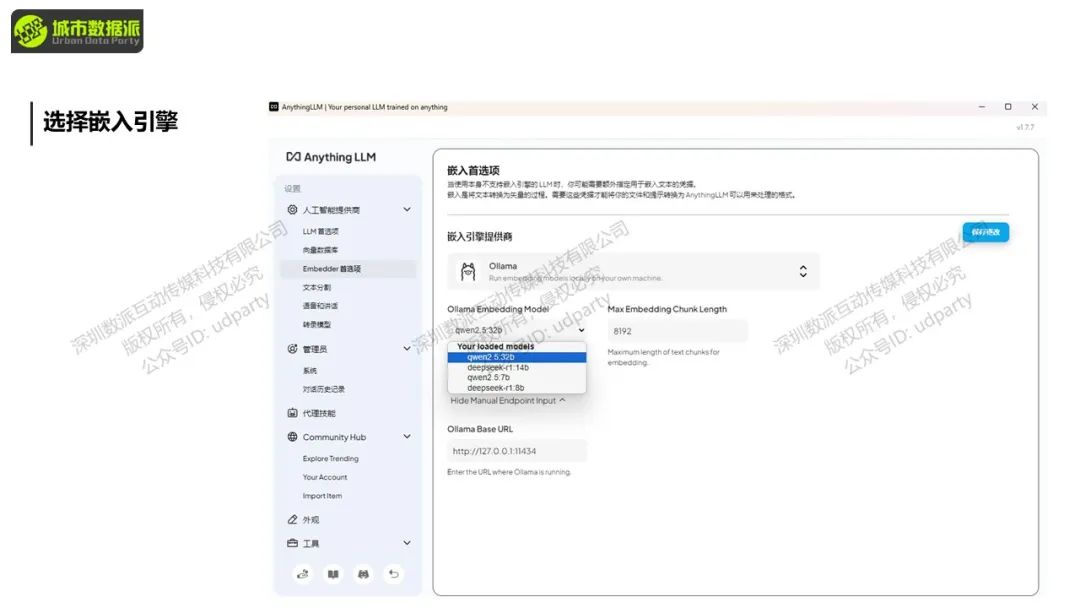The width and height of the screenshot is (1080, 608).
Task: Open the documentation book icon in the sidebar footer
Action: [x=333, y=574]
